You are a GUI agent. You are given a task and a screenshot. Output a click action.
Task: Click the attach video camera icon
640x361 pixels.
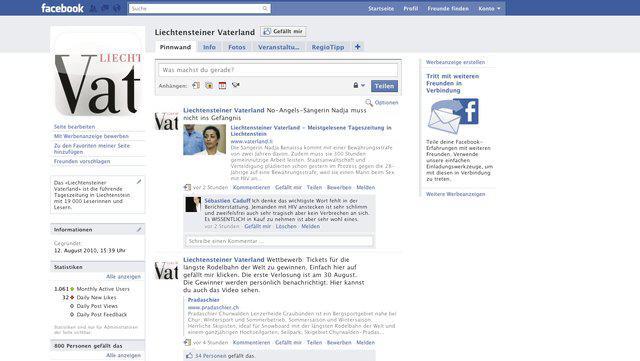tap(236, 85)
